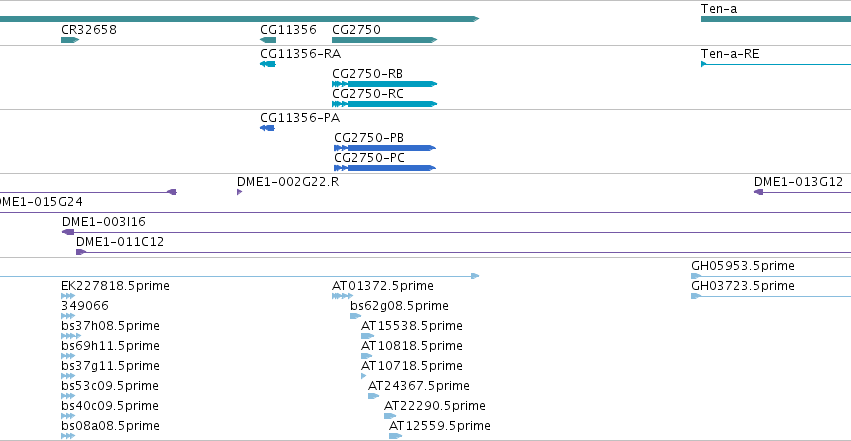Open the GH05953.5prime EST label
The height and width of the screenshot is (441, 851).
pos(742,266)
